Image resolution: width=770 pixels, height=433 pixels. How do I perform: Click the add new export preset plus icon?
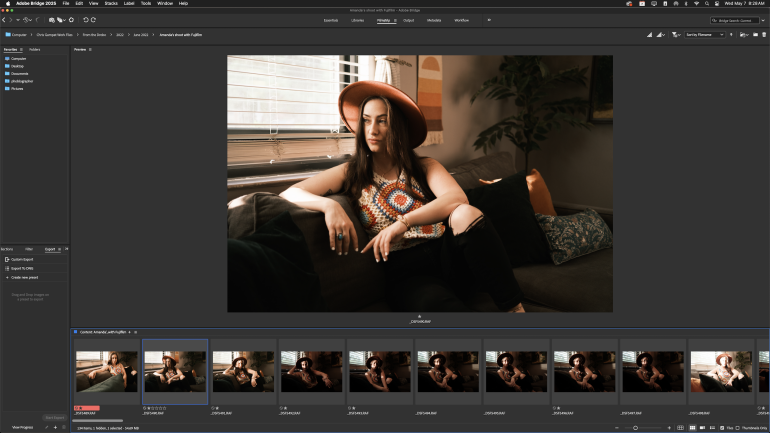[55, 427]
